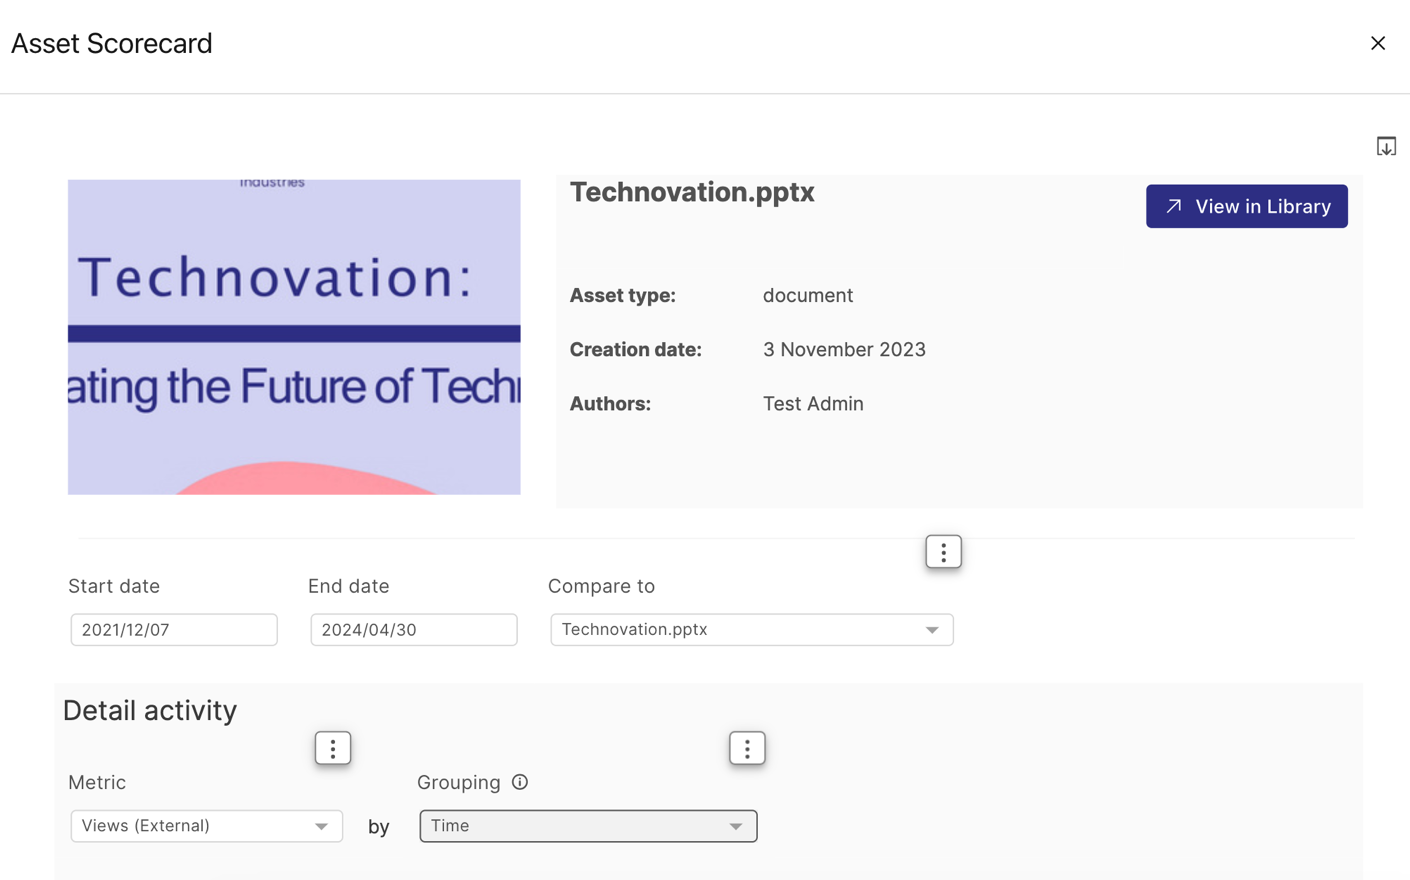Click the View in Library button text
Image resolution: width=1410 pixels, height=880 pixels.
coord(1262,206)
